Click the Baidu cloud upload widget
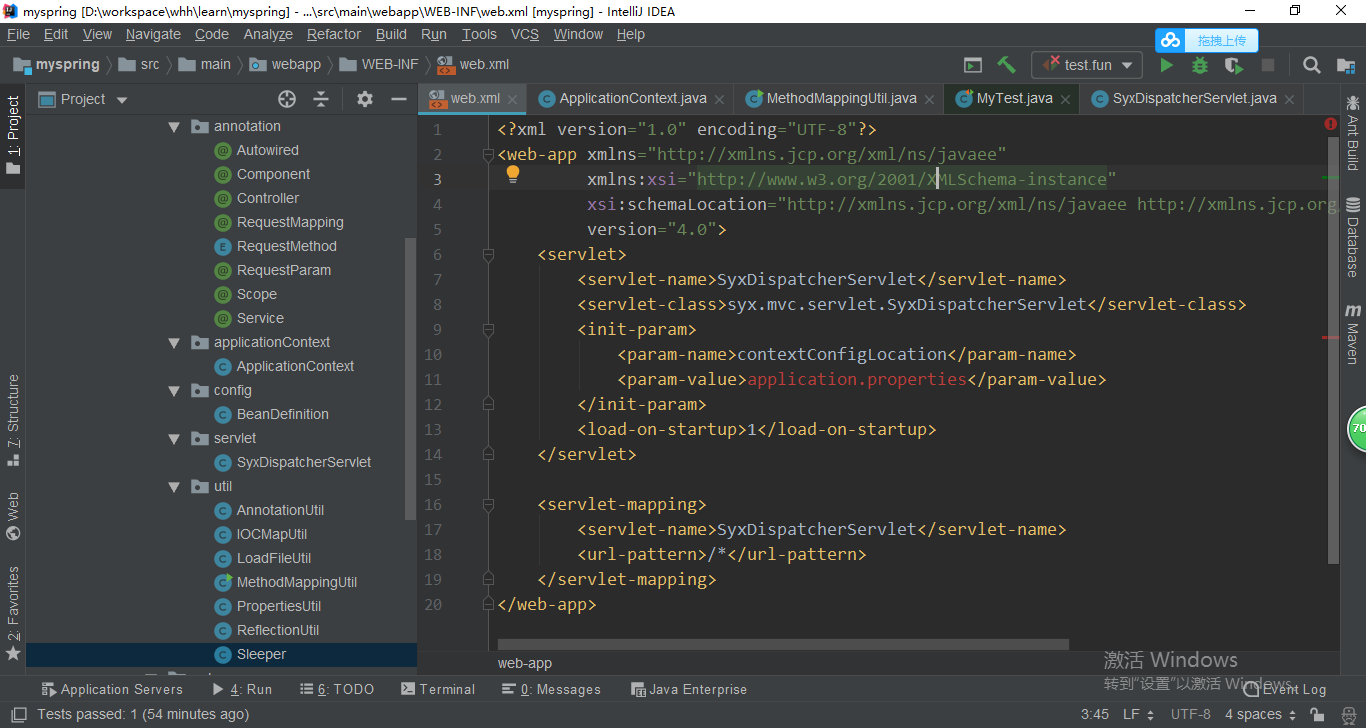Image resolution: width=1366 pixels, height=728 pixels. tap(1207, 40)
